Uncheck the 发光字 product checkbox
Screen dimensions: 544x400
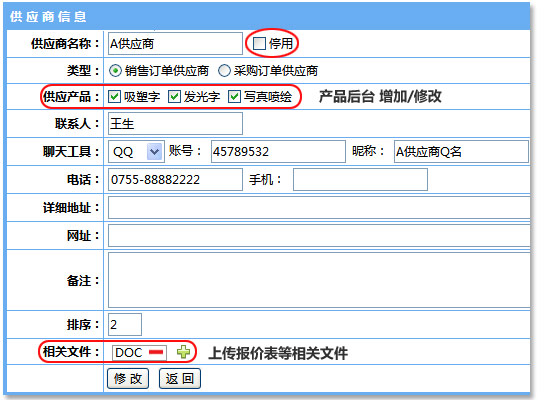pyautogui.click(x=174, y=96)
